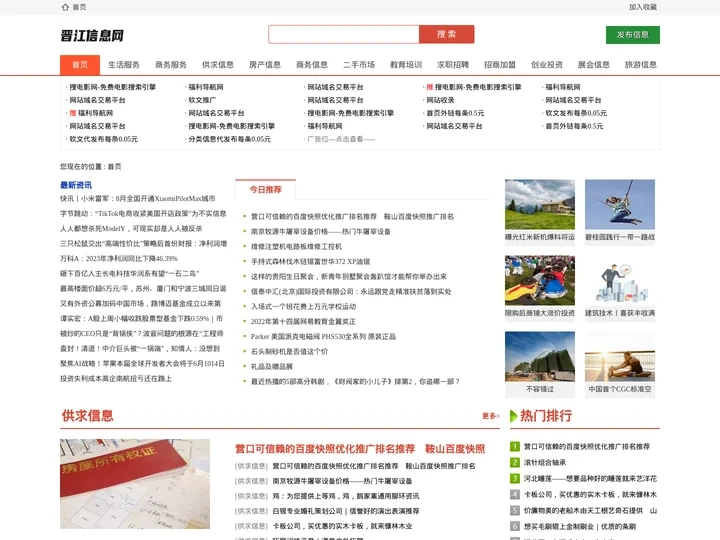
Task: Click the red 搜索 button
Action: (446, 34)
